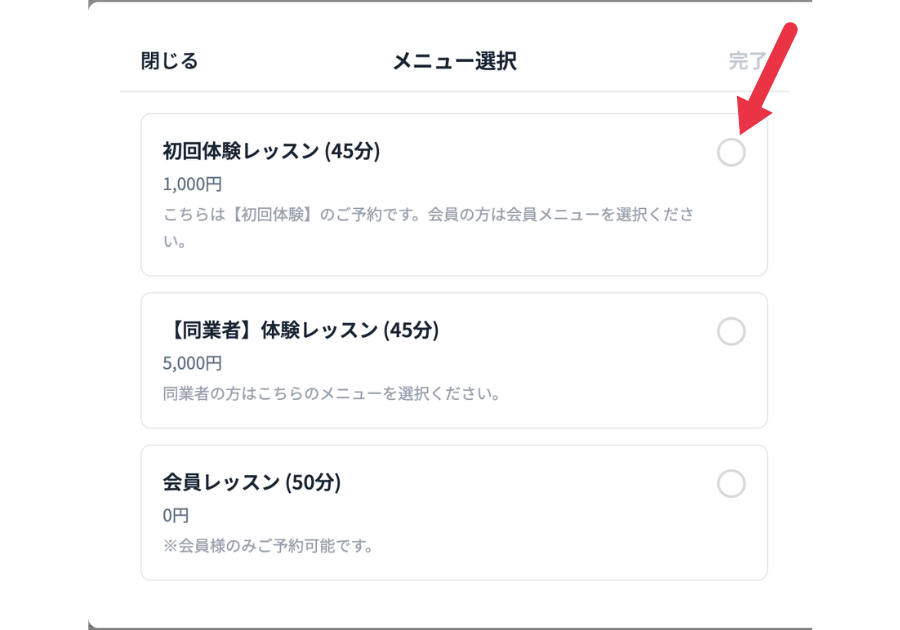Click the (50分) duration in member lesson title
This screenshot has width=900, height=630.
click(x=313, y=482)
